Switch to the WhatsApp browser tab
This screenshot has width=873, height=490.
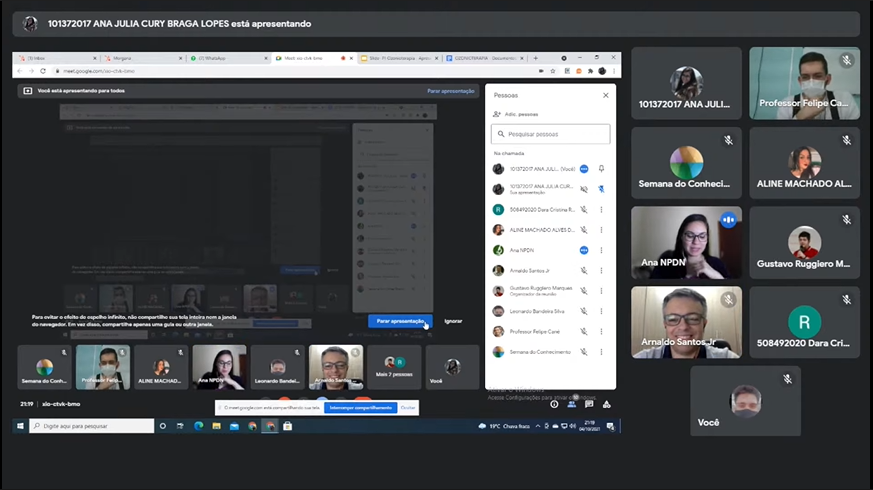pos(215,58)
